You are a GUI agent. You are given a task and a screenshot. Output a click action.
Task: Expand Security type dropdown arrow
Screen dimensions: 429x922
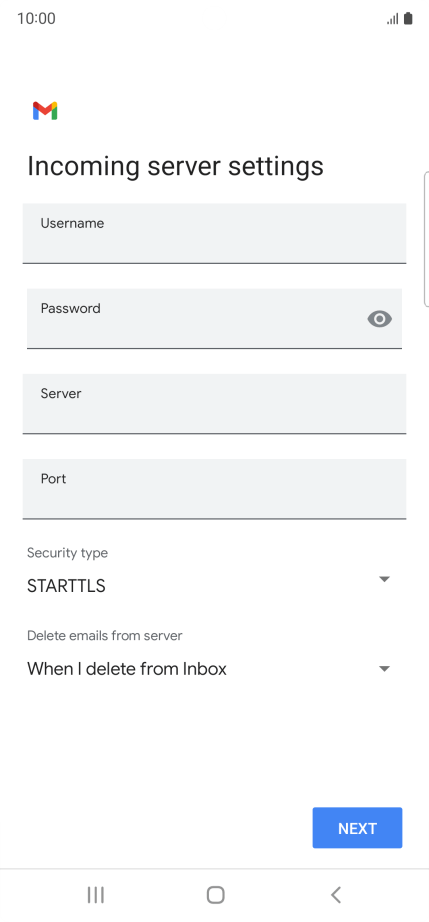(x=384, y=579)
